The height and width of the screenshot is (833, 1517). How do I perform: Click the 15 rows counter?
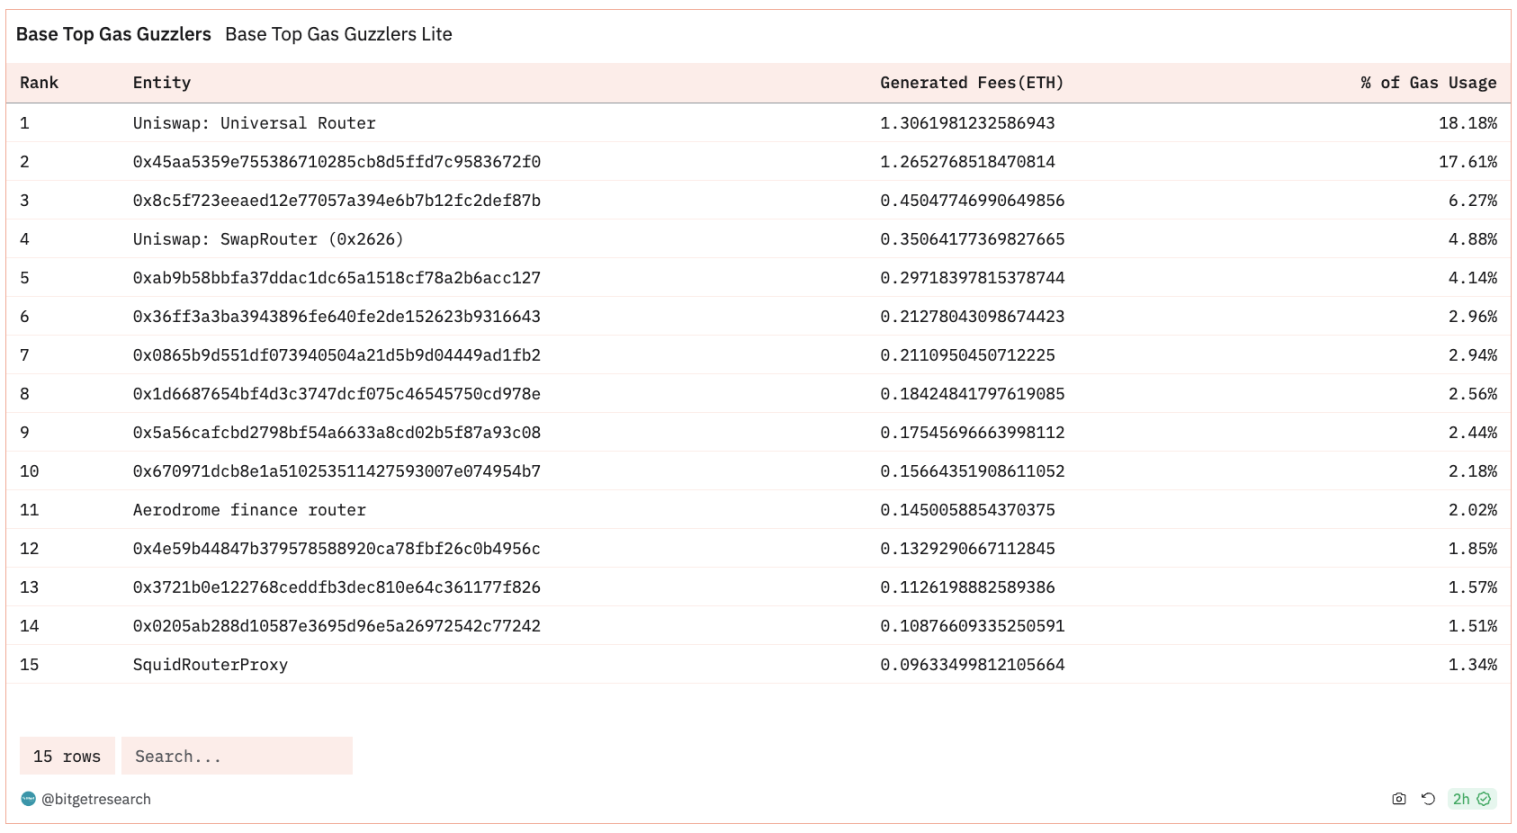coord(67,756)
